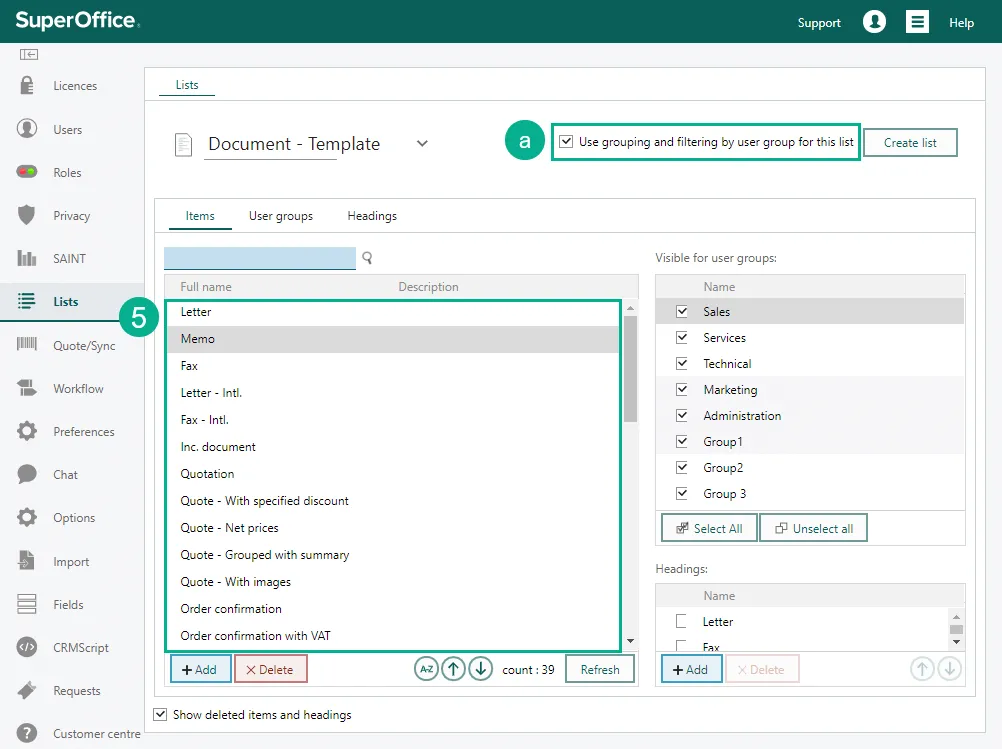Open the user profile icon in header

point(874,22)
